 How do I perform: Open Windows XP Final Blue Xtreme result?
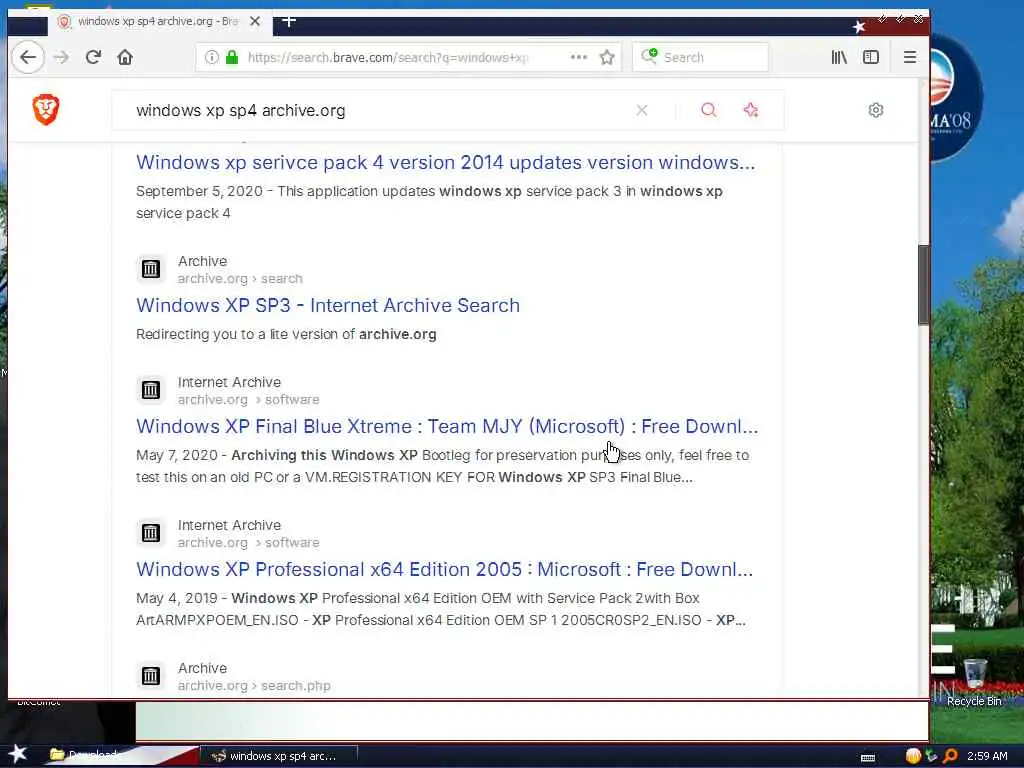click(x=447, y=426)
